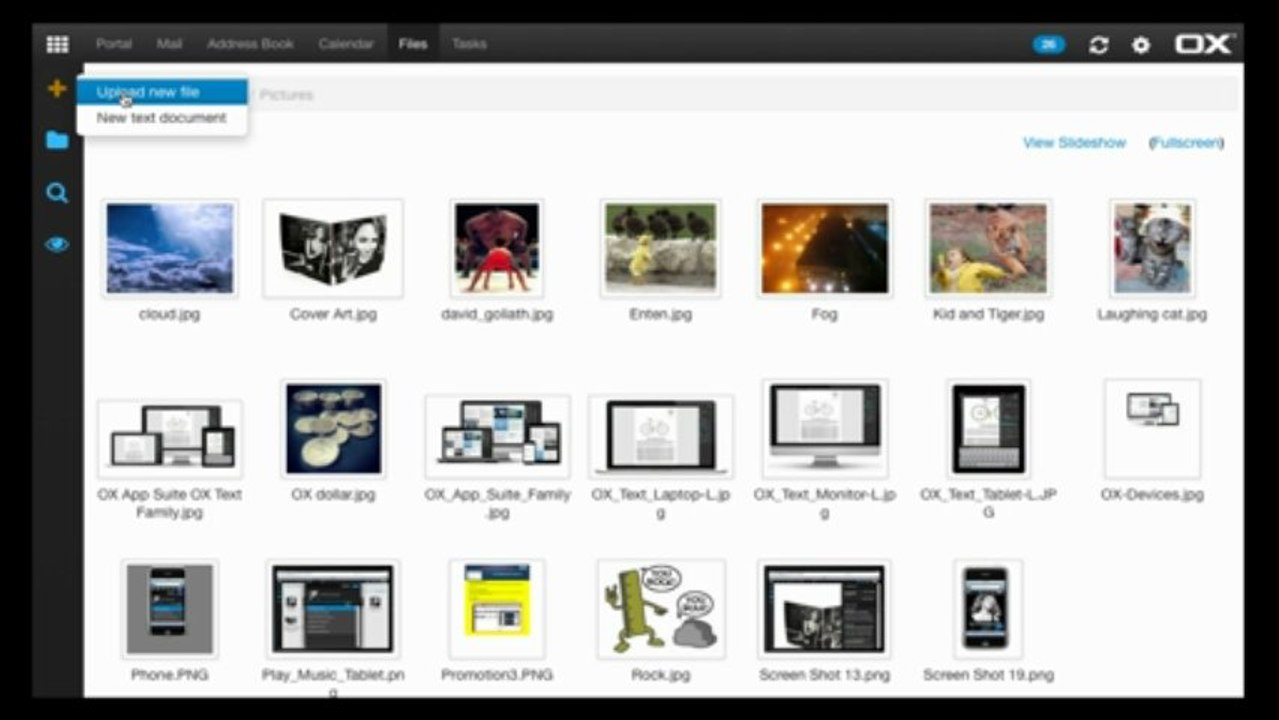The height and width of the screenshot is (720, 1279).
Task: Click the OX logo
Action: (x=1204, y=44)
